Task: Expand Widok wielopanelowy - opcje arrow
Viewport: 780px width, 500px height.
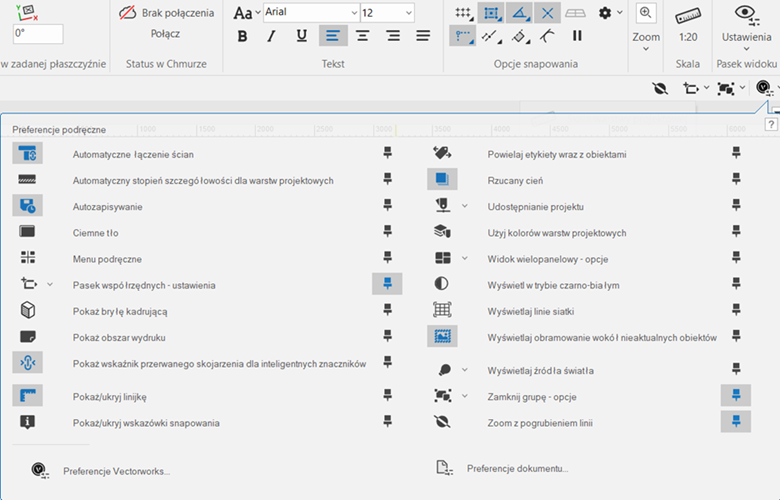Action: point(465,258)
